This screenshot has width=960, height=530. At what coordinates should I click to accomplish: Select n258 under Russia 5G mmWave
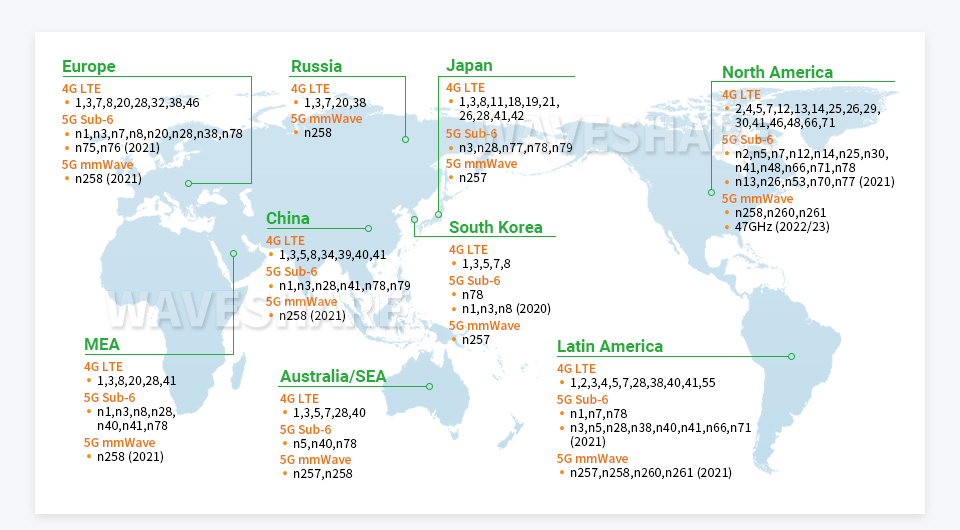pyautogui.click(x=318, y=132)
